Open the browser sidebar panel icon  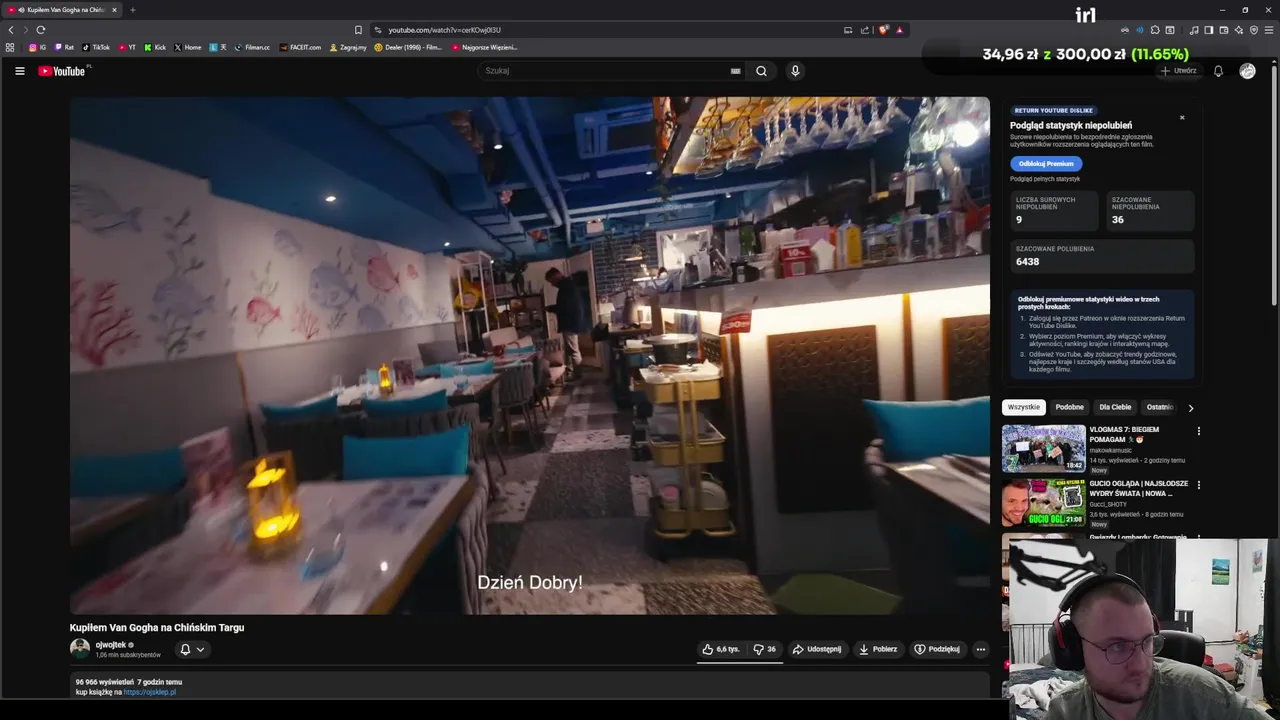[1209, 30]
